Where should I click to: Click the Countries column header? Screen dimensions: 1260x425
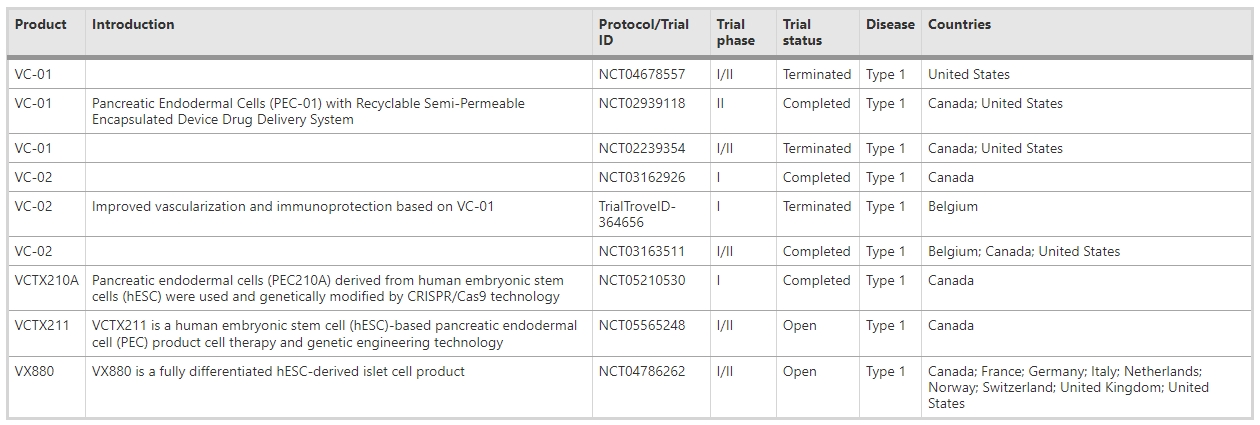point(959,25)
